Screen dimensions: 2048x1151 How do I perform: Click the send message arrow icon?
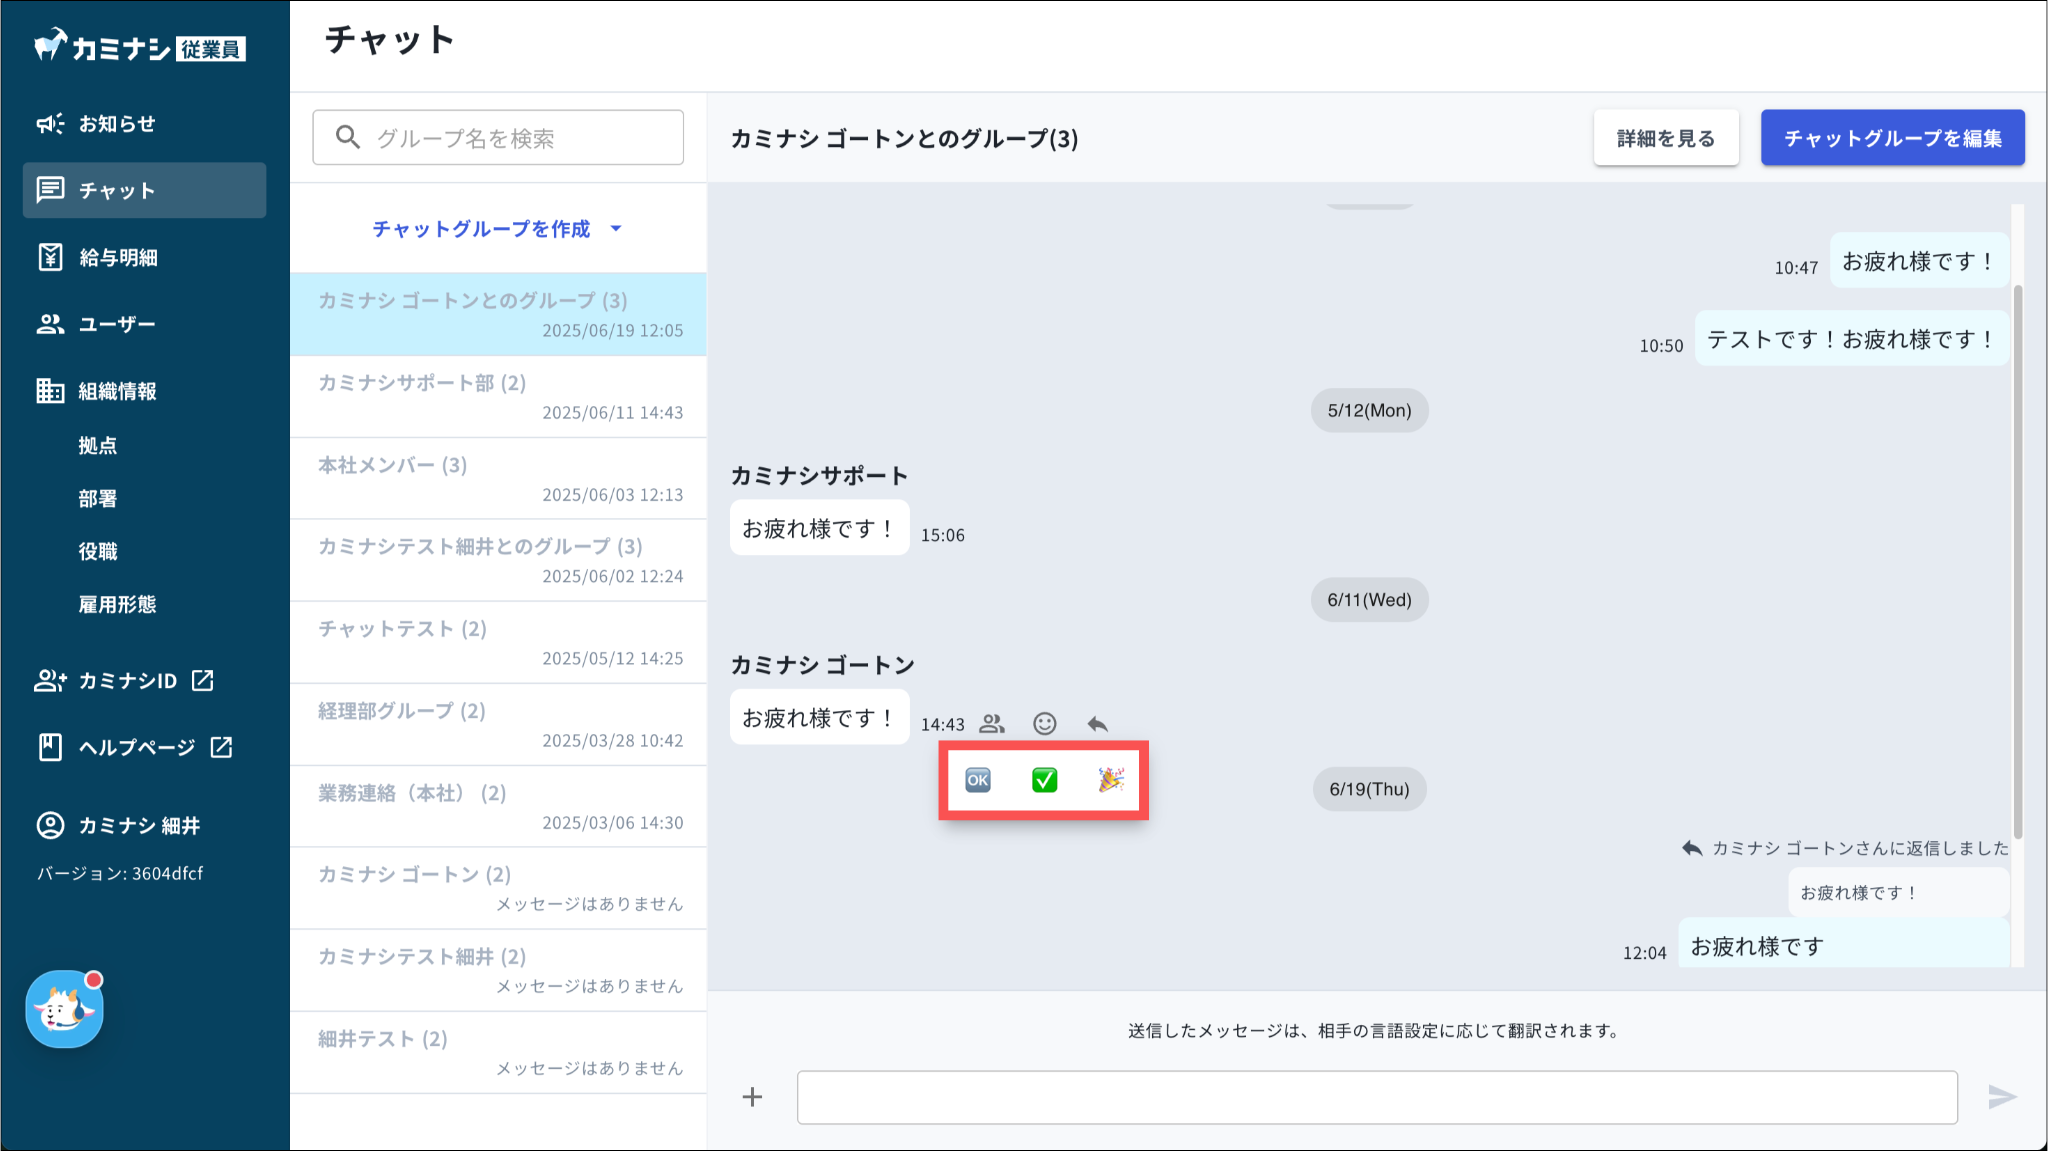click(2001, 1097)
